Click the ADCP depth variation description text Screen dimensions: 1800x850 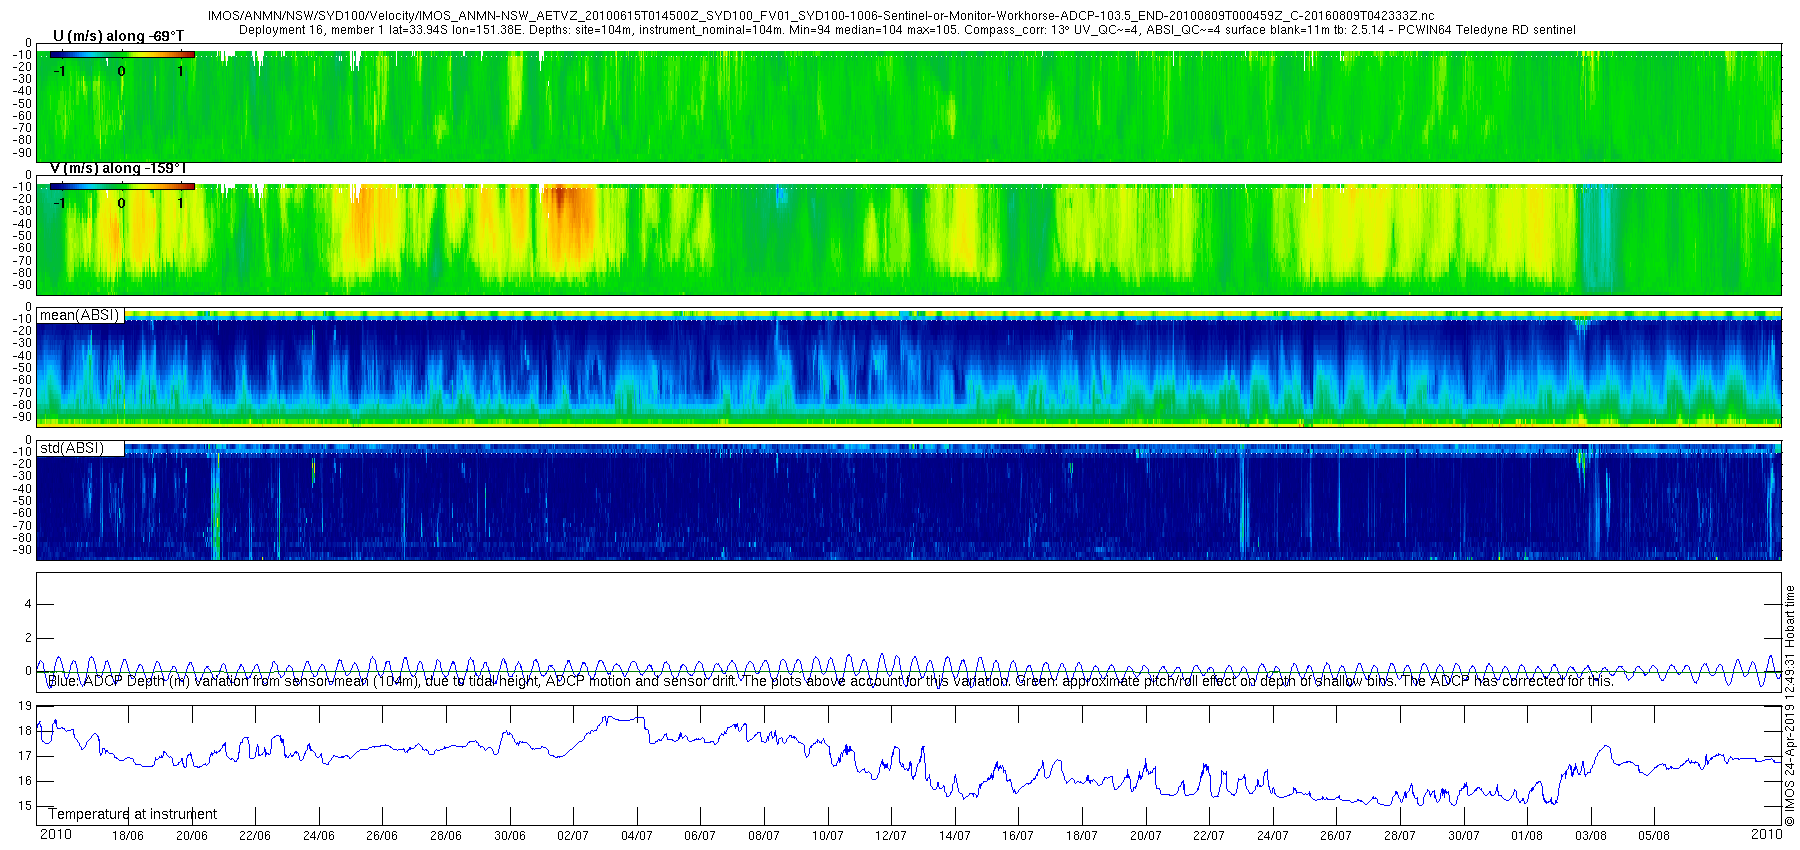830,681
